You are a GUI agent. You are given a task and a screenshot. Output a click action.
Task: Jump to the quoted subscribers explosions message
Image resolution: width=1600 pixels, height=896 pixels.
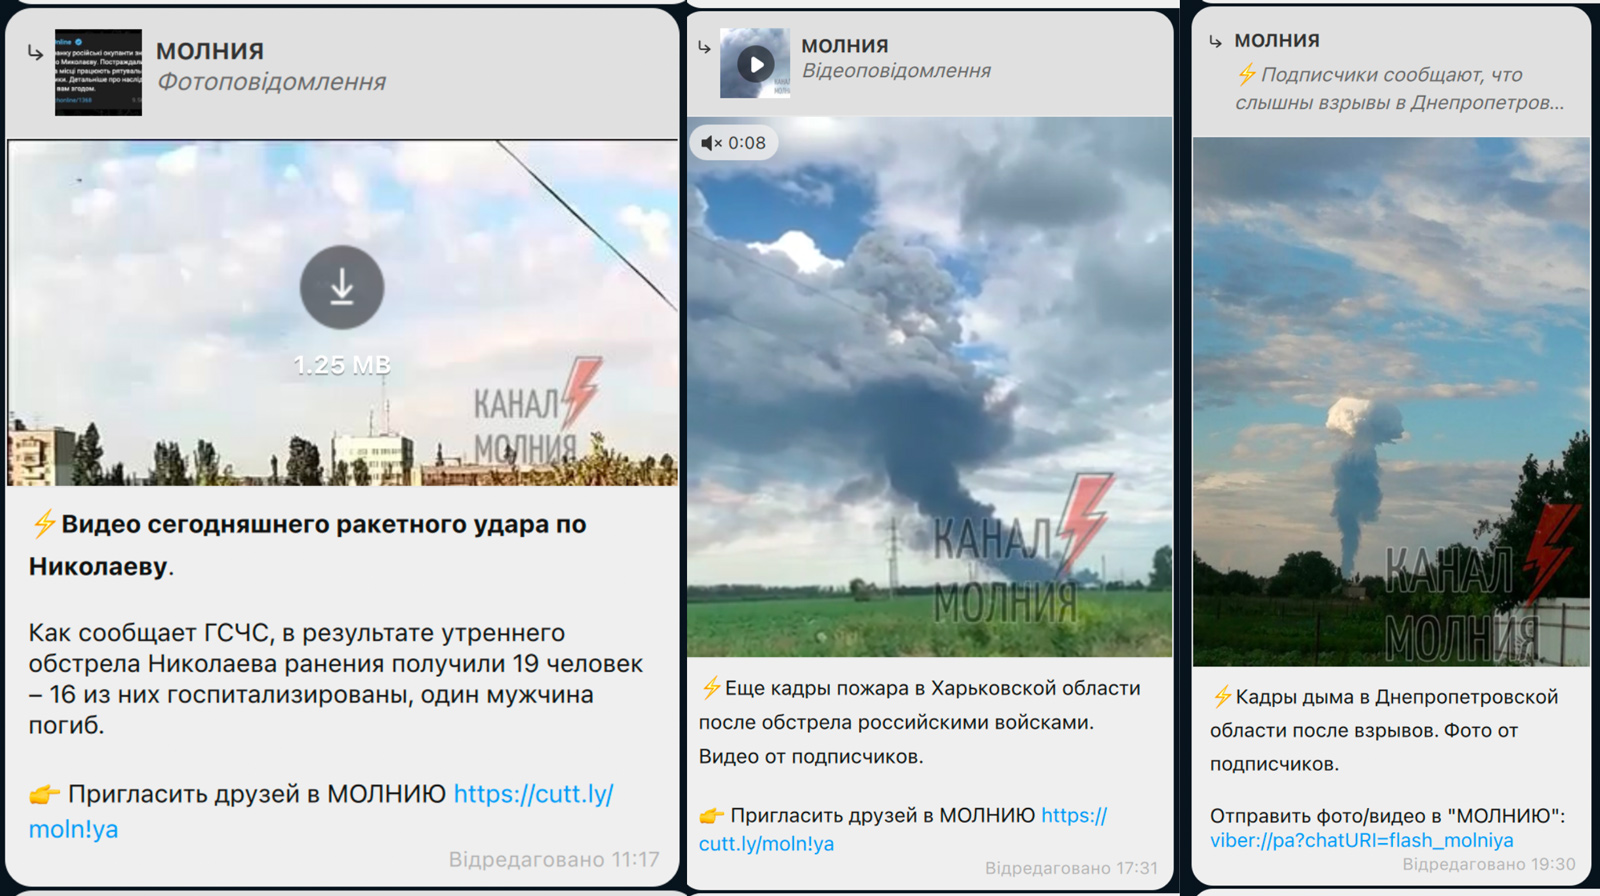1399,88
